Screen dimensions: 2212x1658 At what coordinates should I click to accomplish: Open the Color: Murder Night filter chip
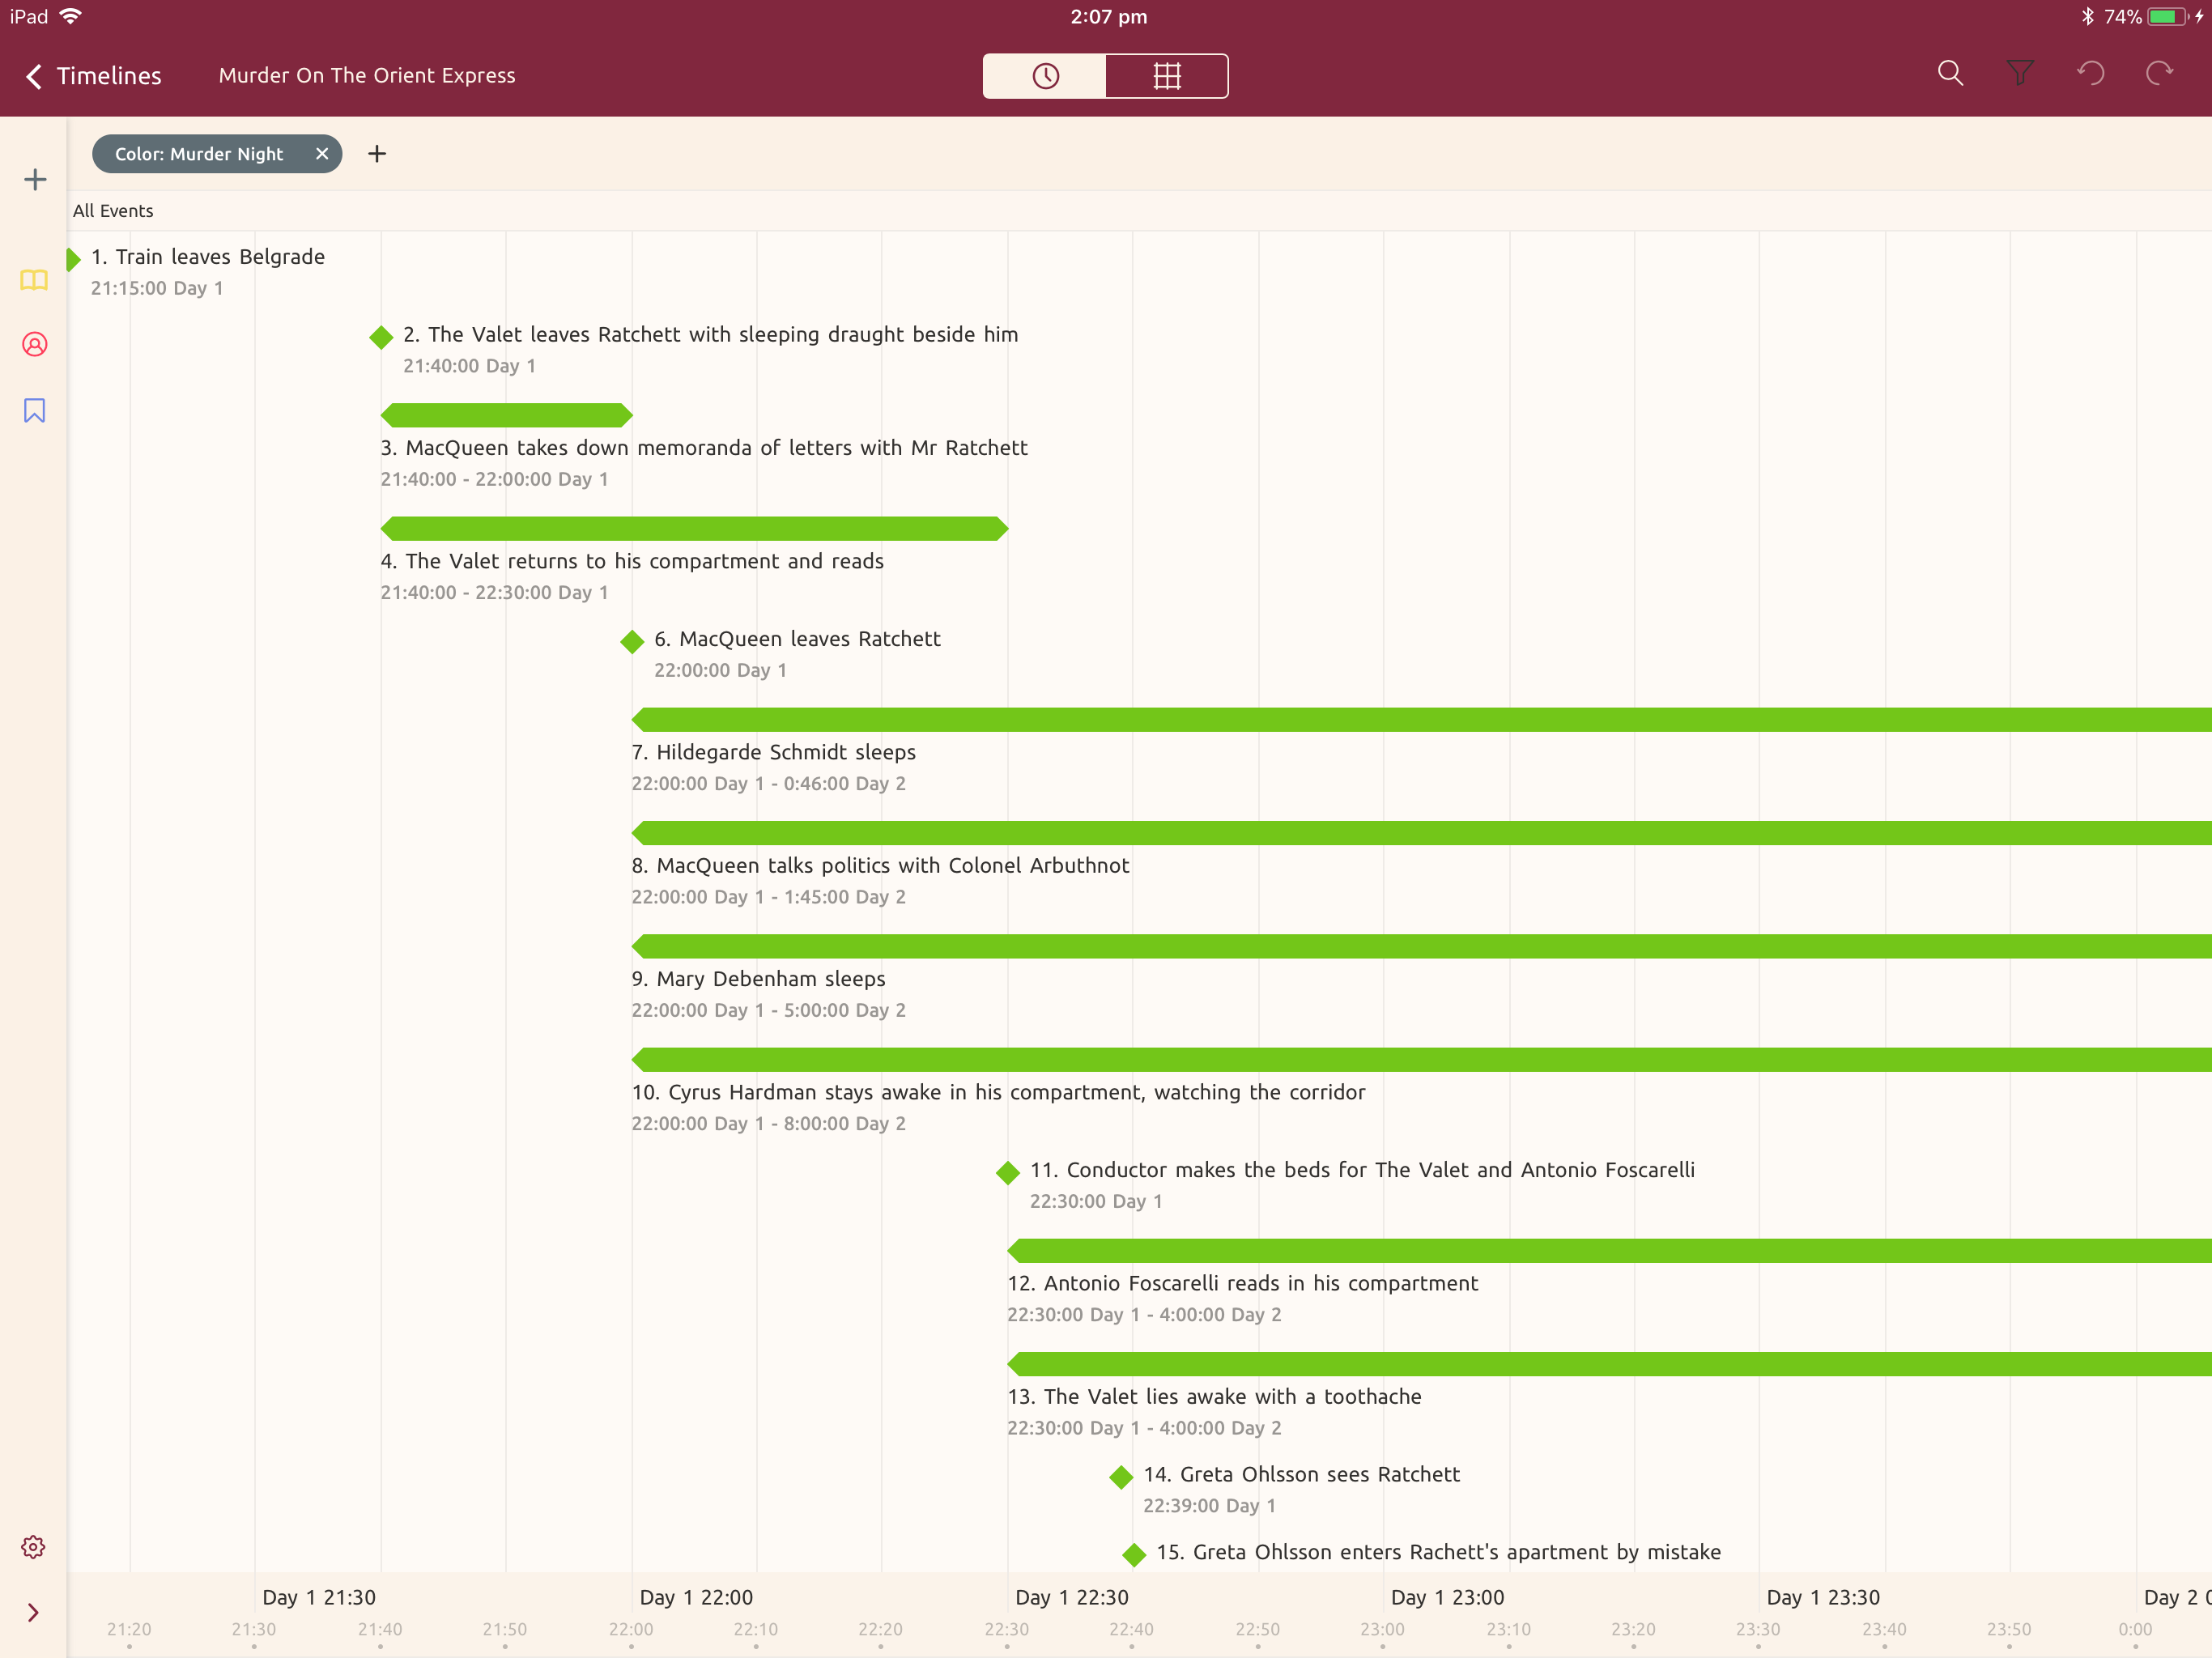click(199, 154)
